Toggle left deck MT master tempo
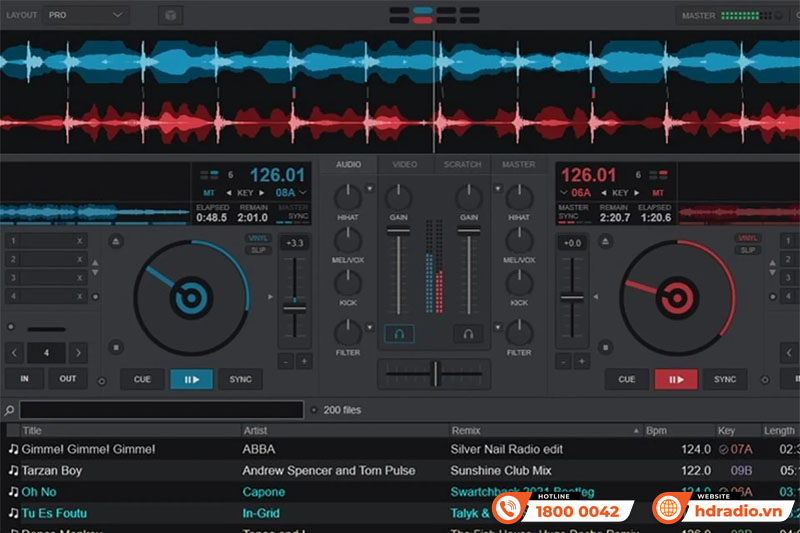 click(x=209, y=193)
